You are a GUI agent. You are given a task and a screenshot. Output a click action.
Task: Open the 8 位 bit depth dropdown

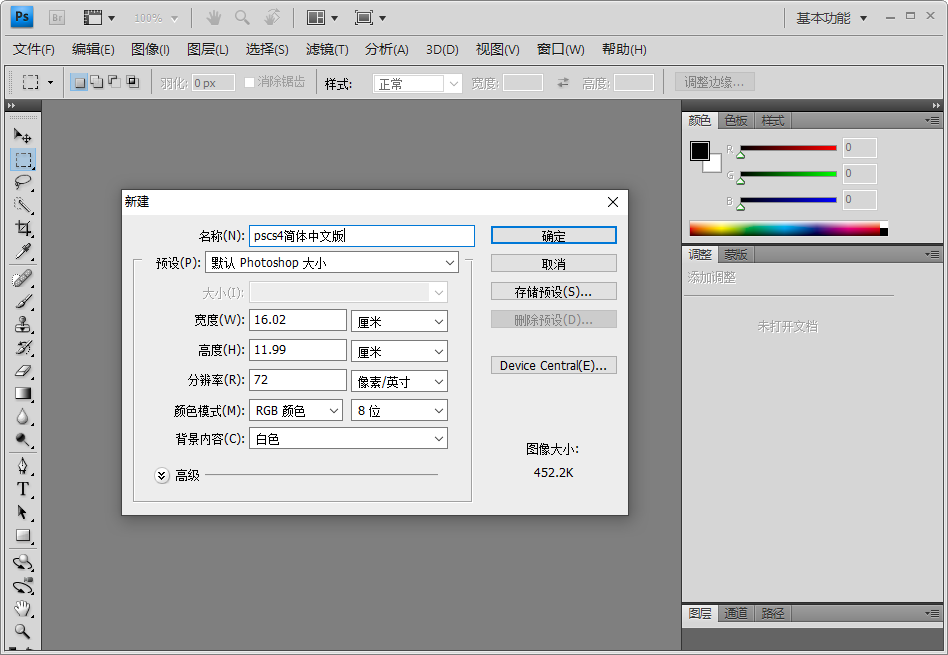pos(399,411)
